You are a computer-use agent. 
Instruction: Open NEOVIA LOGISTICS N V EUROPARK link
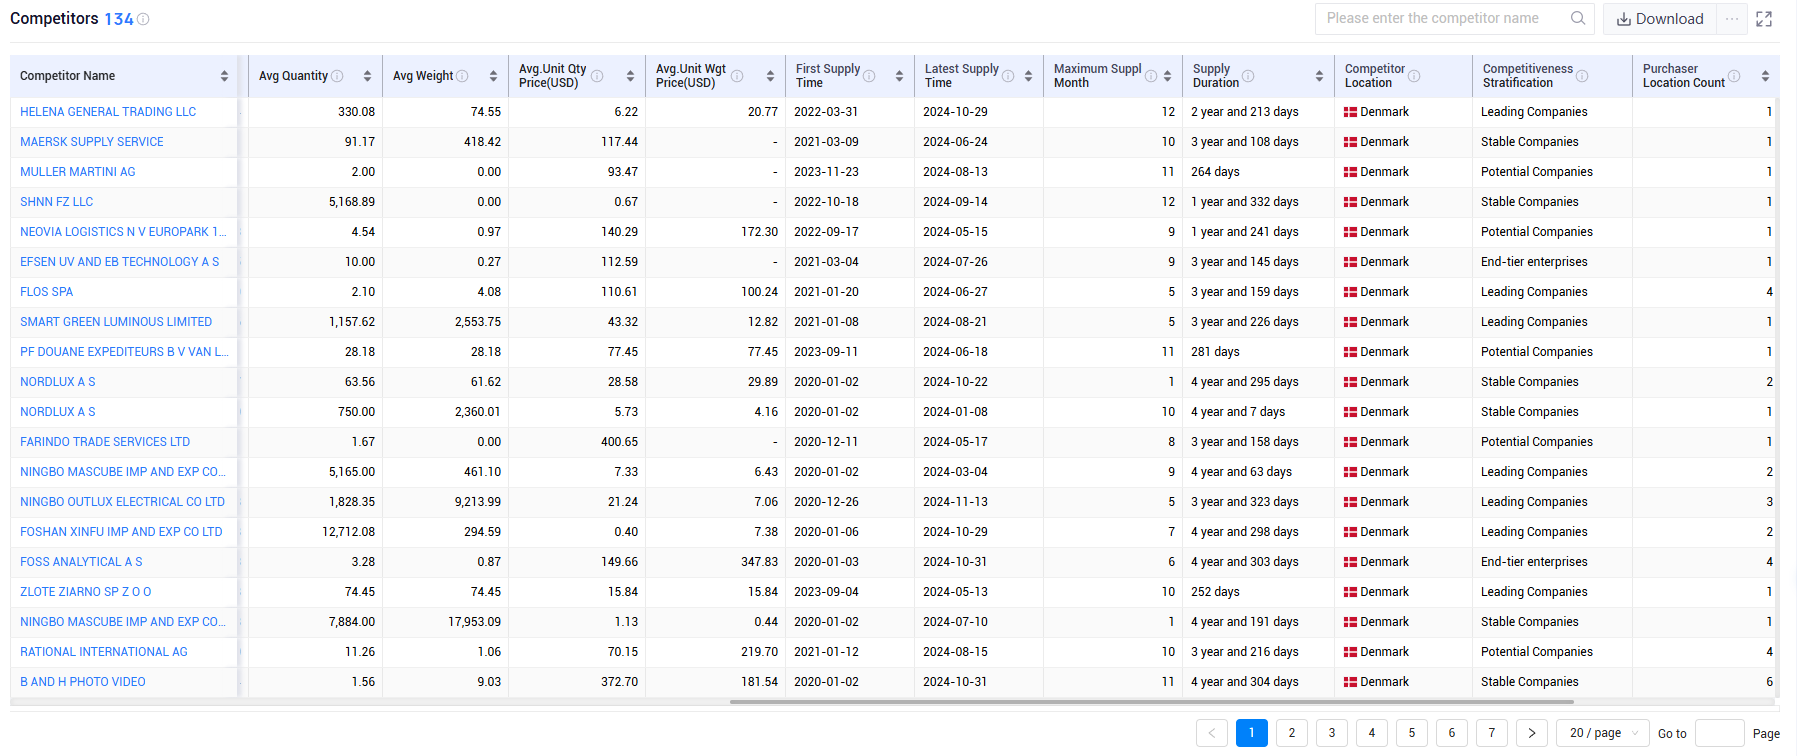point(123,232)
